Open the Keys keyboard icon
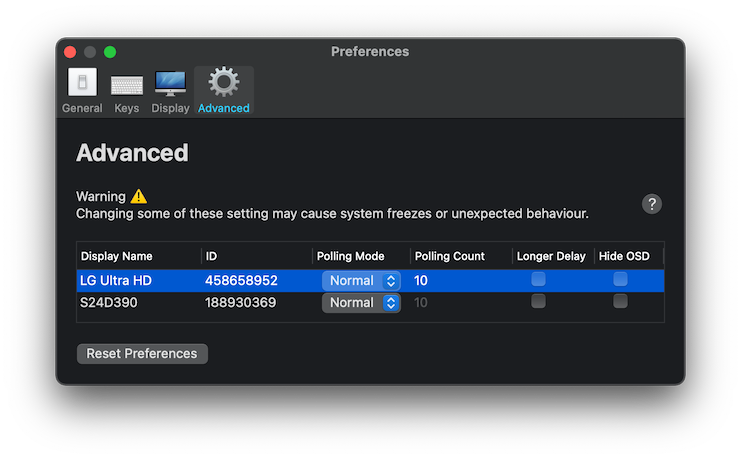741x459 pixels. click(127, 86)
